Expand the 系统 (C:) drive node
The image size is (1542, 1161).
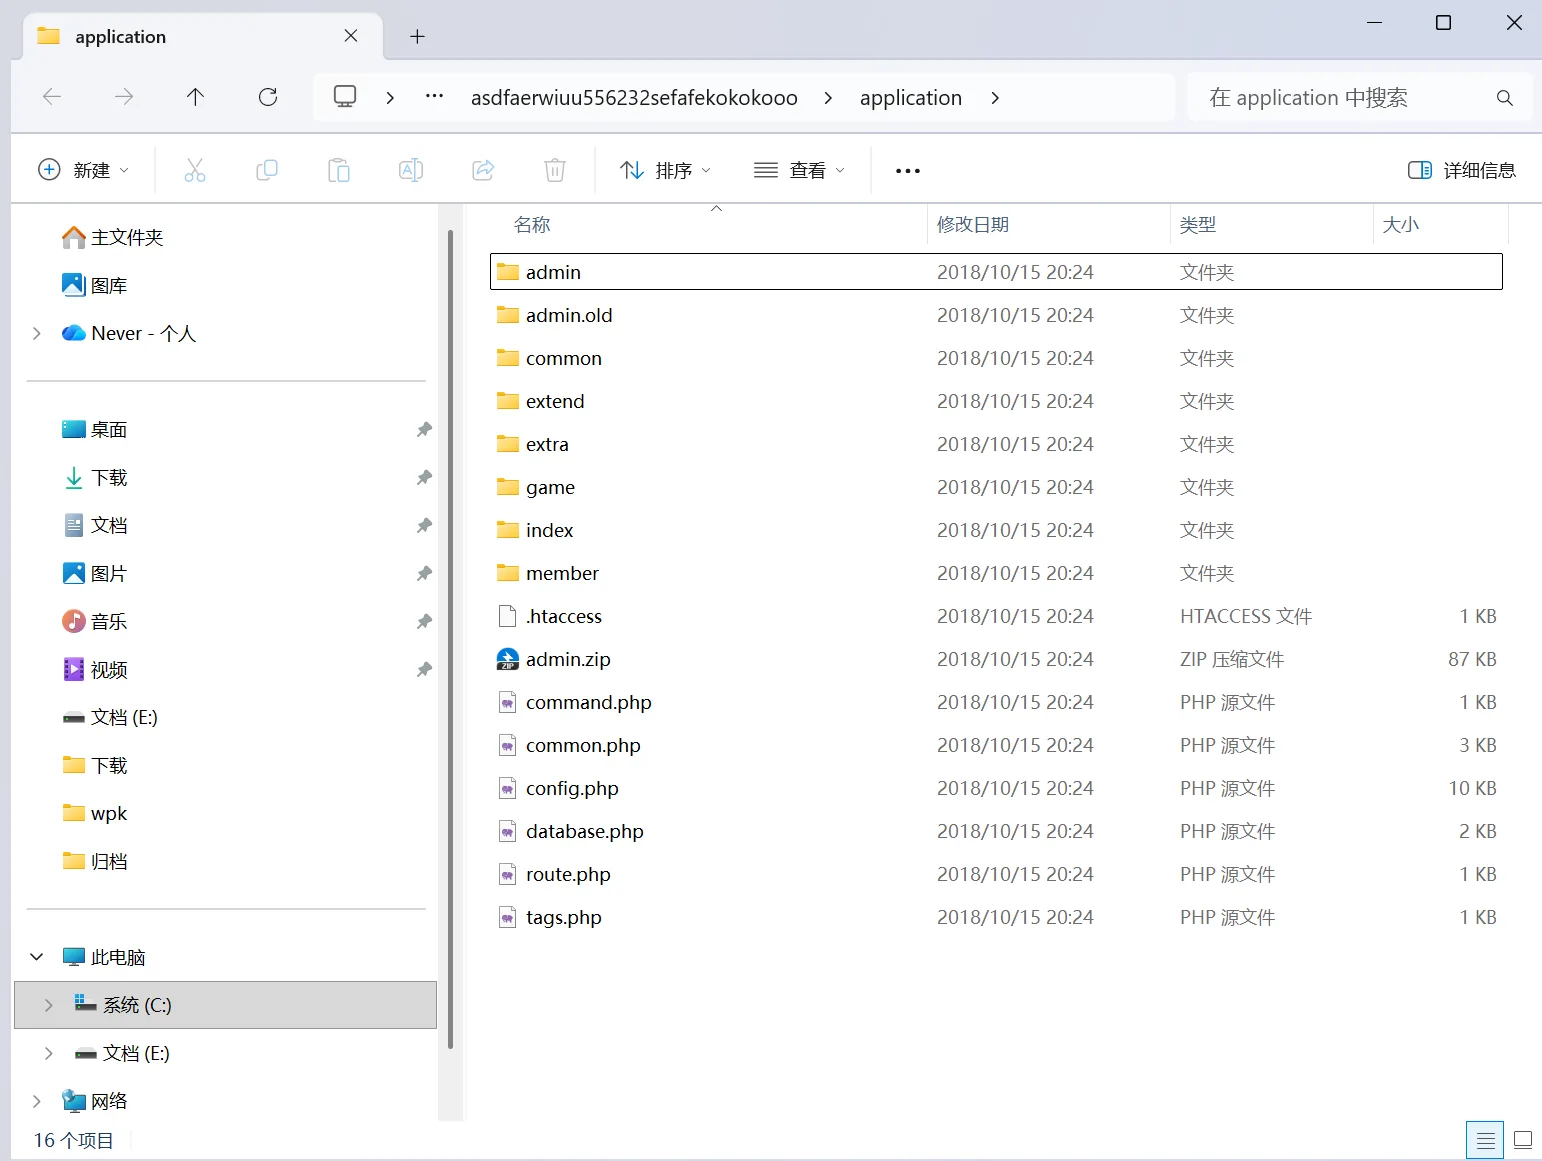coord(48,1005)
